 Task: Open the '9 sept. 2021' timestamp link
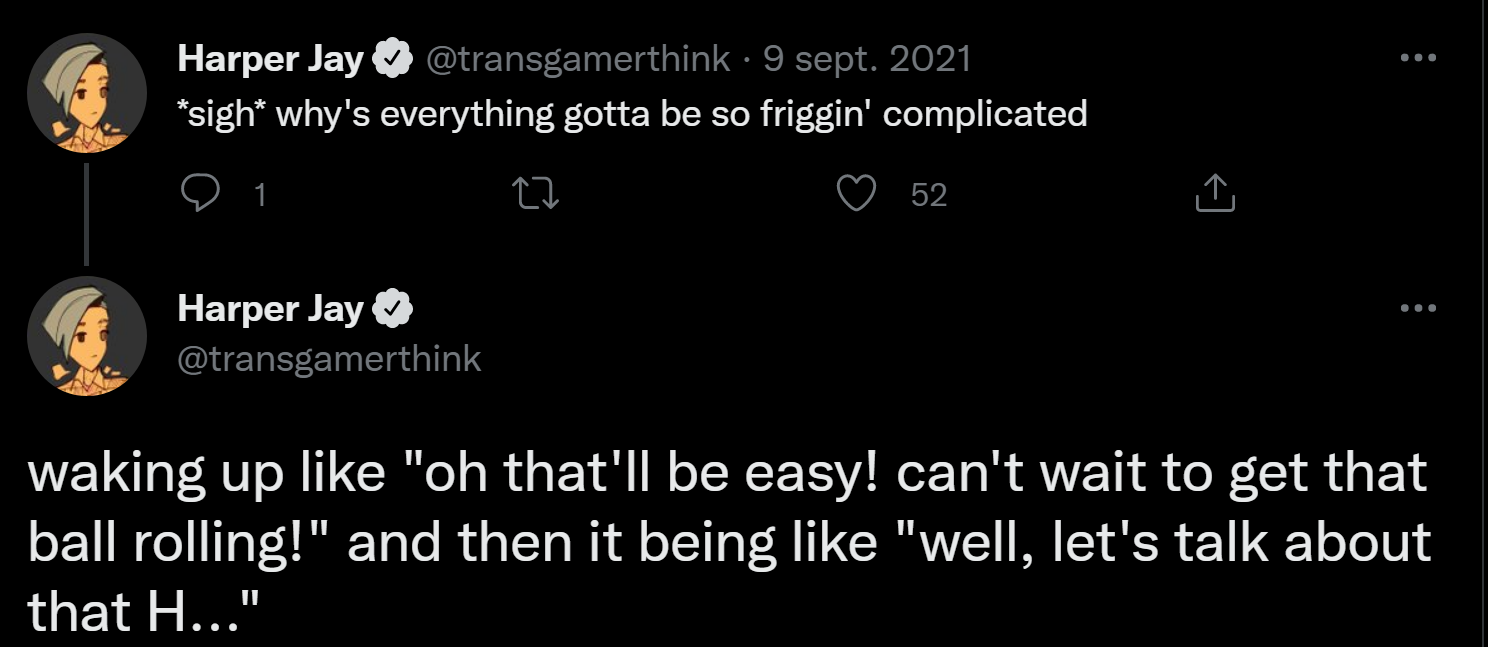(x=867, y=60)
